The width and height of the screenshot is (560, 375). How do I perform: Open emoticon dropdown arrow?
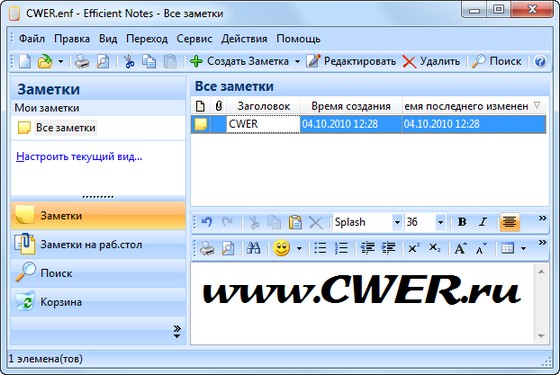point(299,248)
